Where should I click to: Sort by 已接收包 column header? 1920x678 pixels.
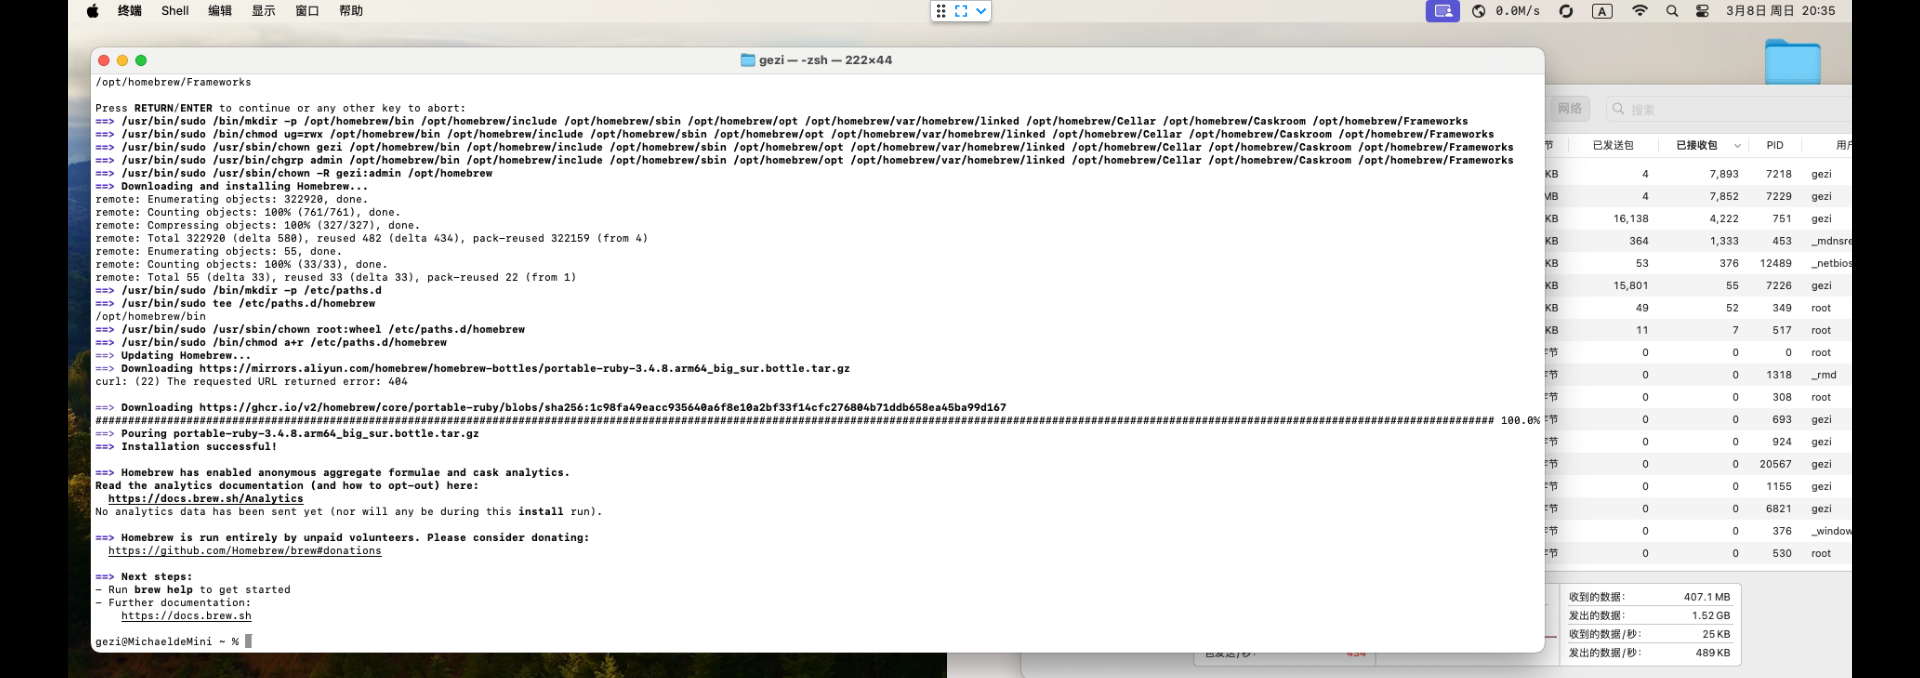click(x=1697, y=145)
